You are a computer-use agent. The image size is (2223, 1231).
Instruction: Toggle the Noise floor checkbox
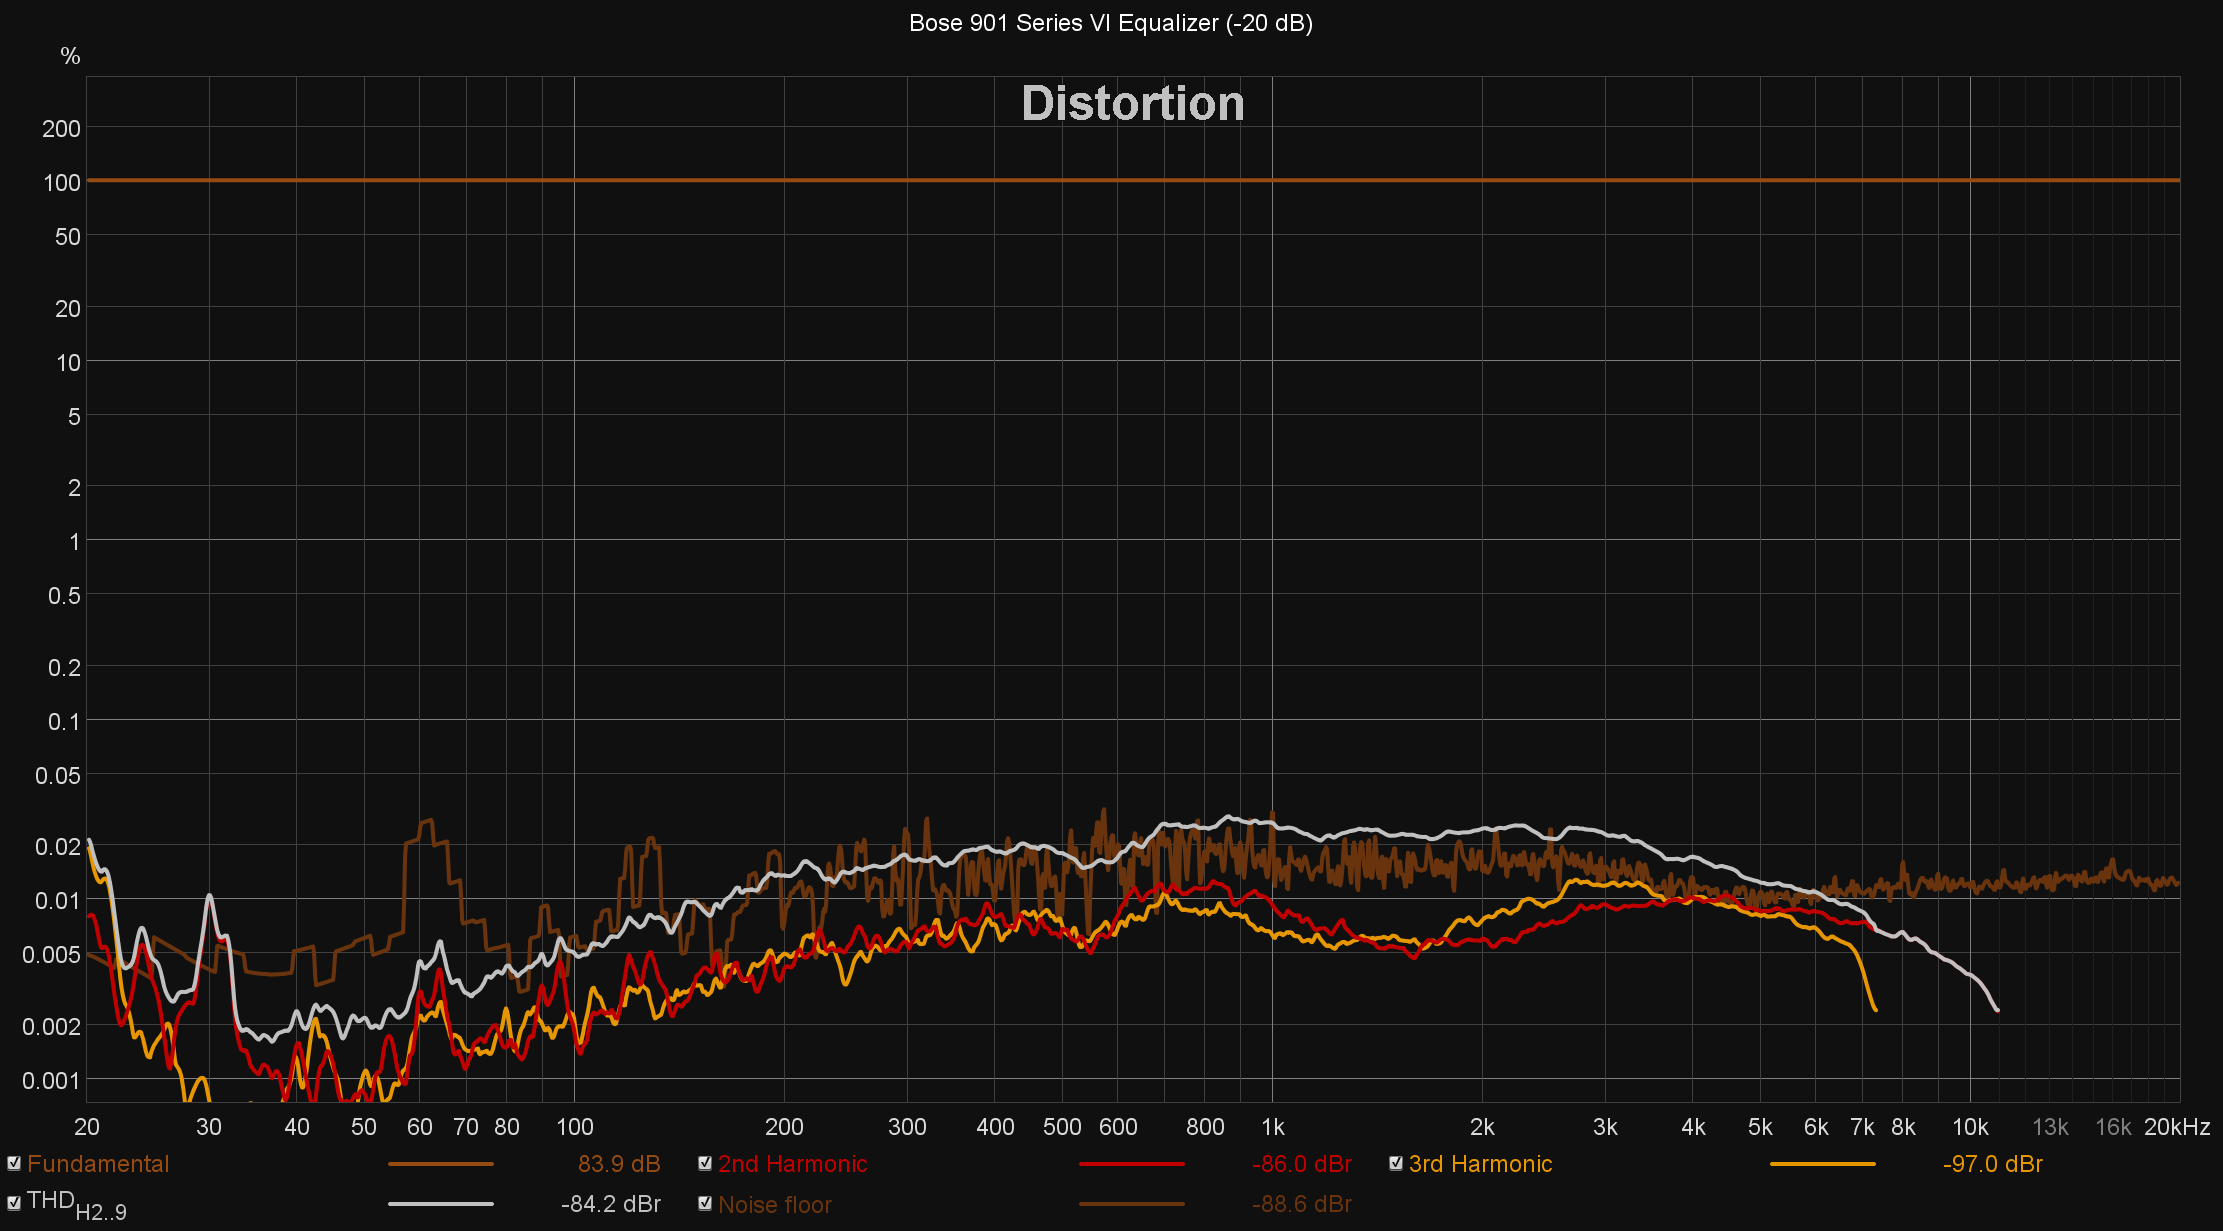(x=705, y=1203)
